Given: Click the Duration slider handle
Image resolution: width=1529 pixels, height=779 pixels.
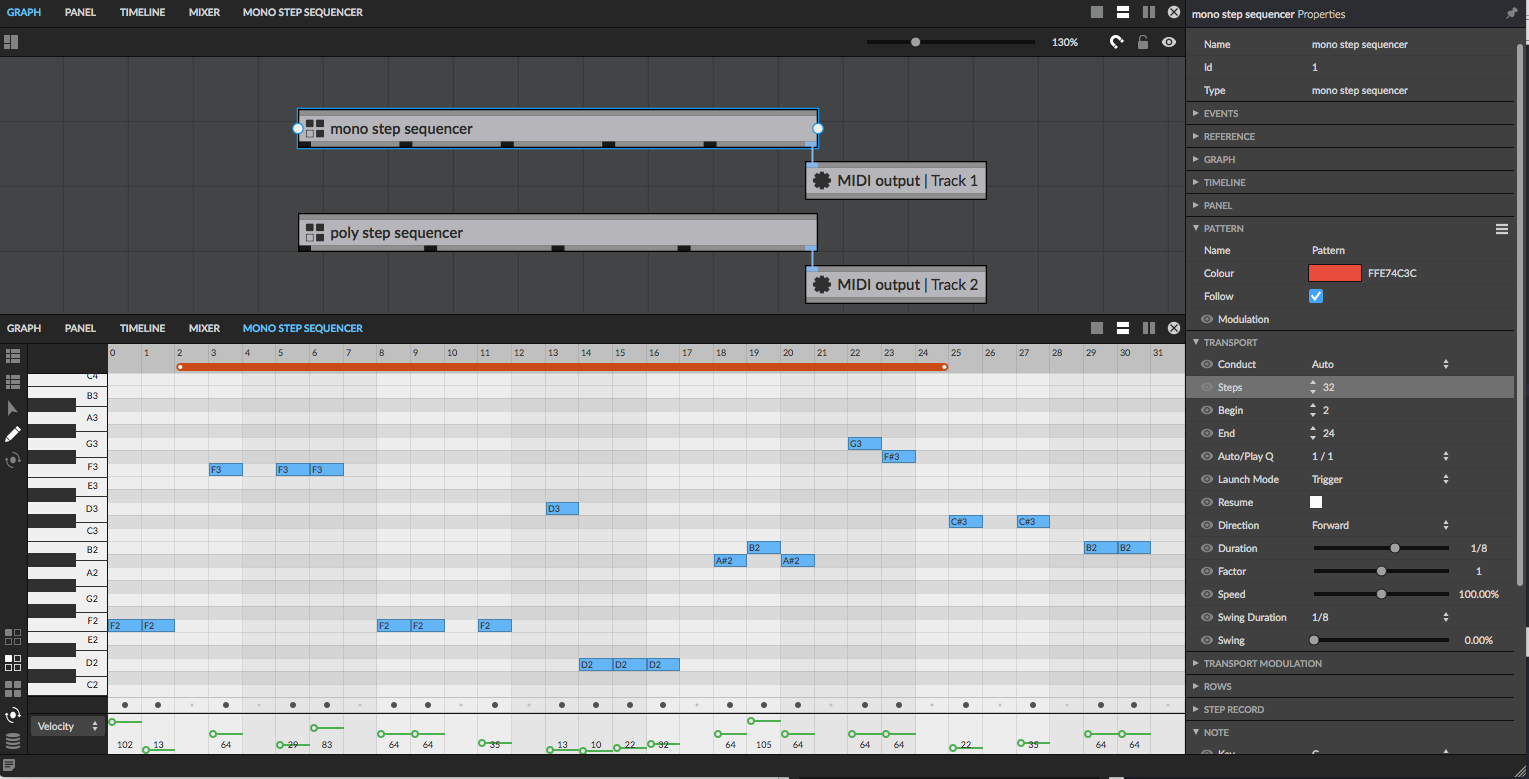Looking at the screenshot, I should [1395, 548].
